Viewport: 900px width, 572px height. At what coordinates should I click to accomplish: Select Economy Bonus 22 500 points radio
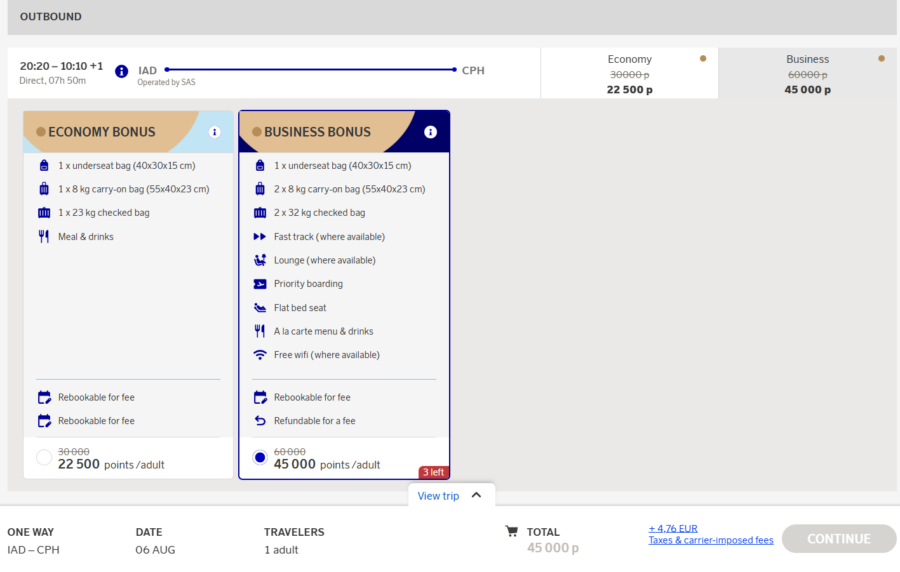pos(44,457)
